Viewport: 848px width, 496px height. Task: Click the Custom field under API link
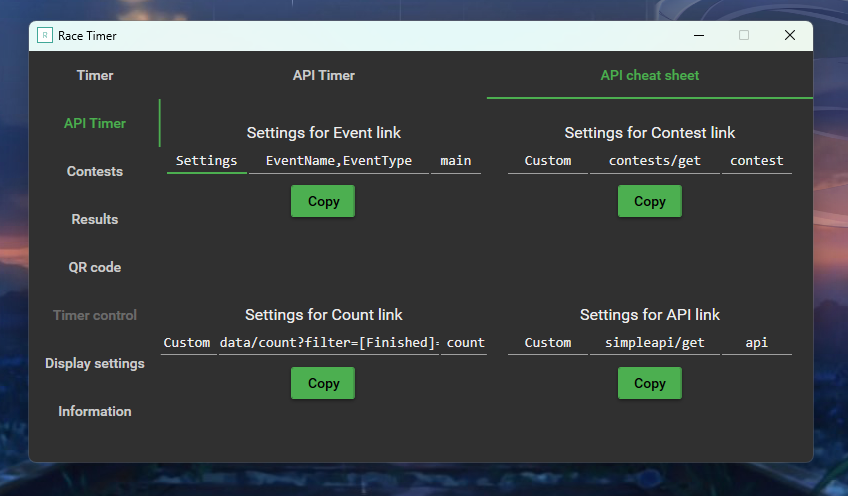coord(548,343)
